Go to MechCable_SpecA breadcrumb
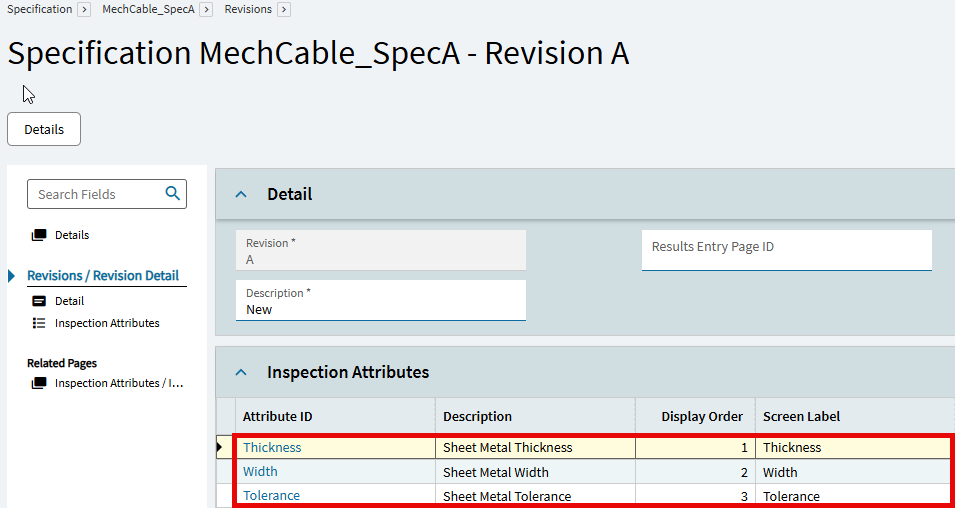Screen dimensions: 955x508 [148, 9]
